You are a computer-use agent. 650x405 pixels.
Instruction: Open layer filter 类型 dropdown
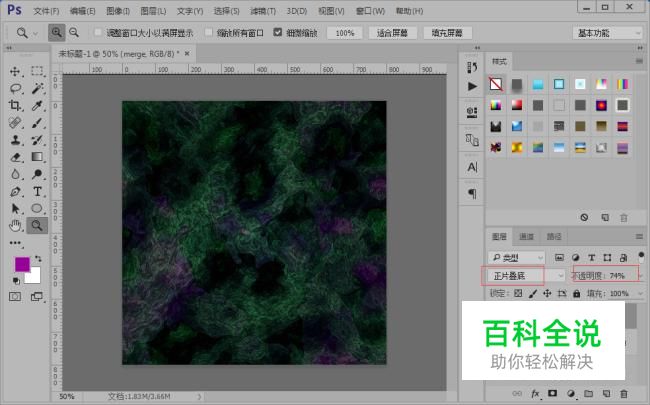tap(517, 258)
